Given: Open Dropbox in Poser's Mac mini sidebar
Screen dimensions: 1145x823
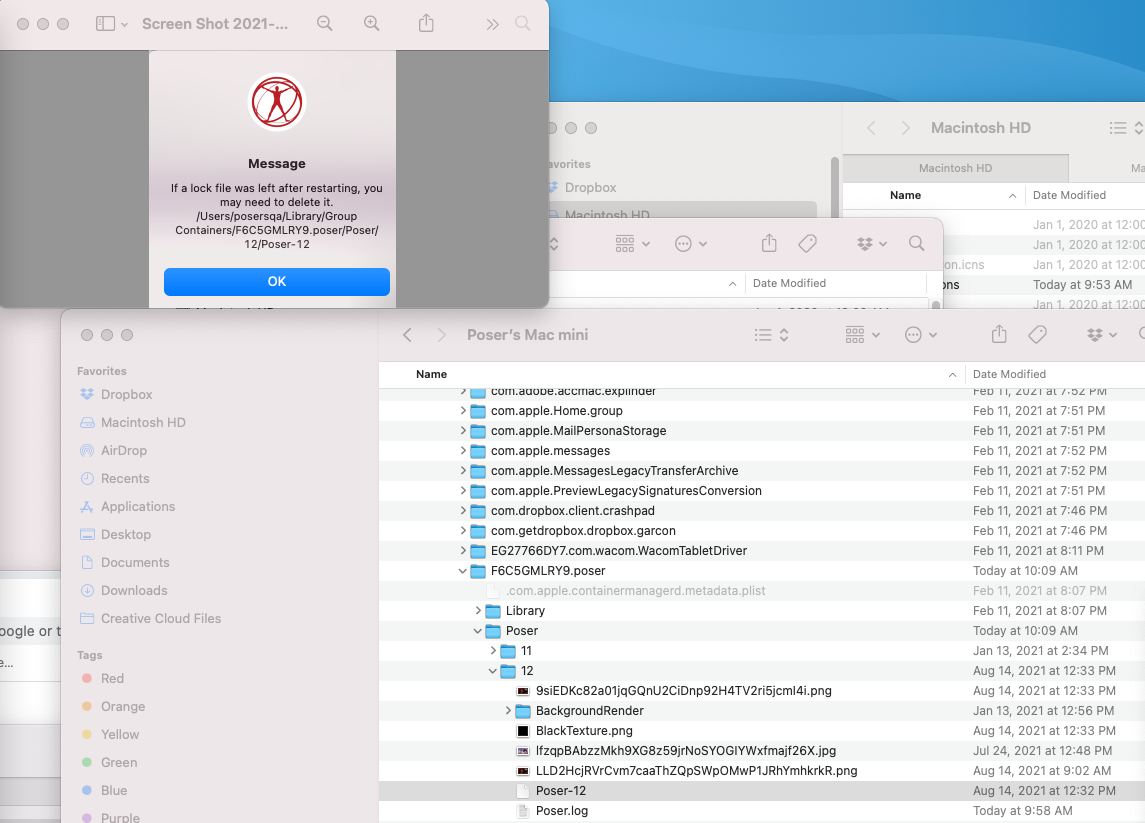Looking at the screenshot, I should 126,394.
